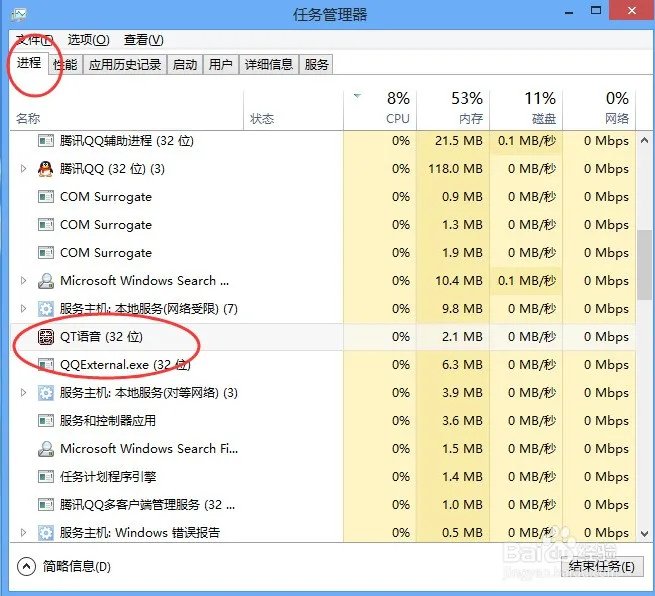Select the 腾讯QQ辅助进程 (32 位) process name
The image size is (655, 596).
pos(127,141)
